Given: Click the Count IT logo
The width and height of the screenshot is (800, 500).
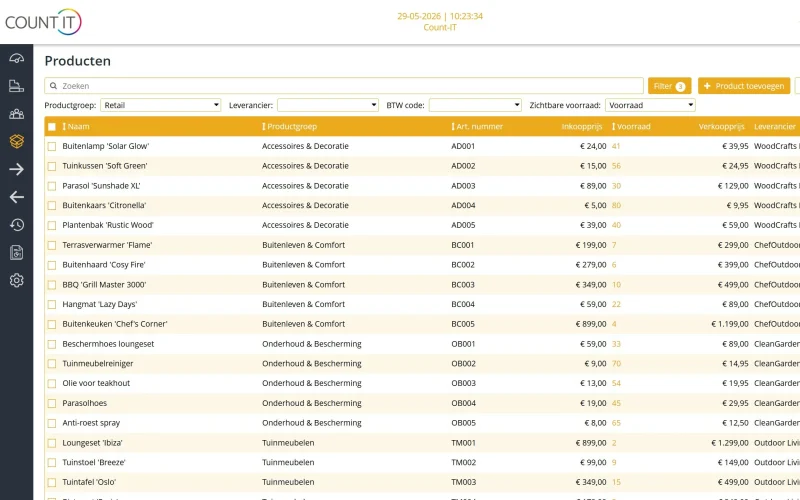Looking at the screenshot, I should tap(43, 22).
